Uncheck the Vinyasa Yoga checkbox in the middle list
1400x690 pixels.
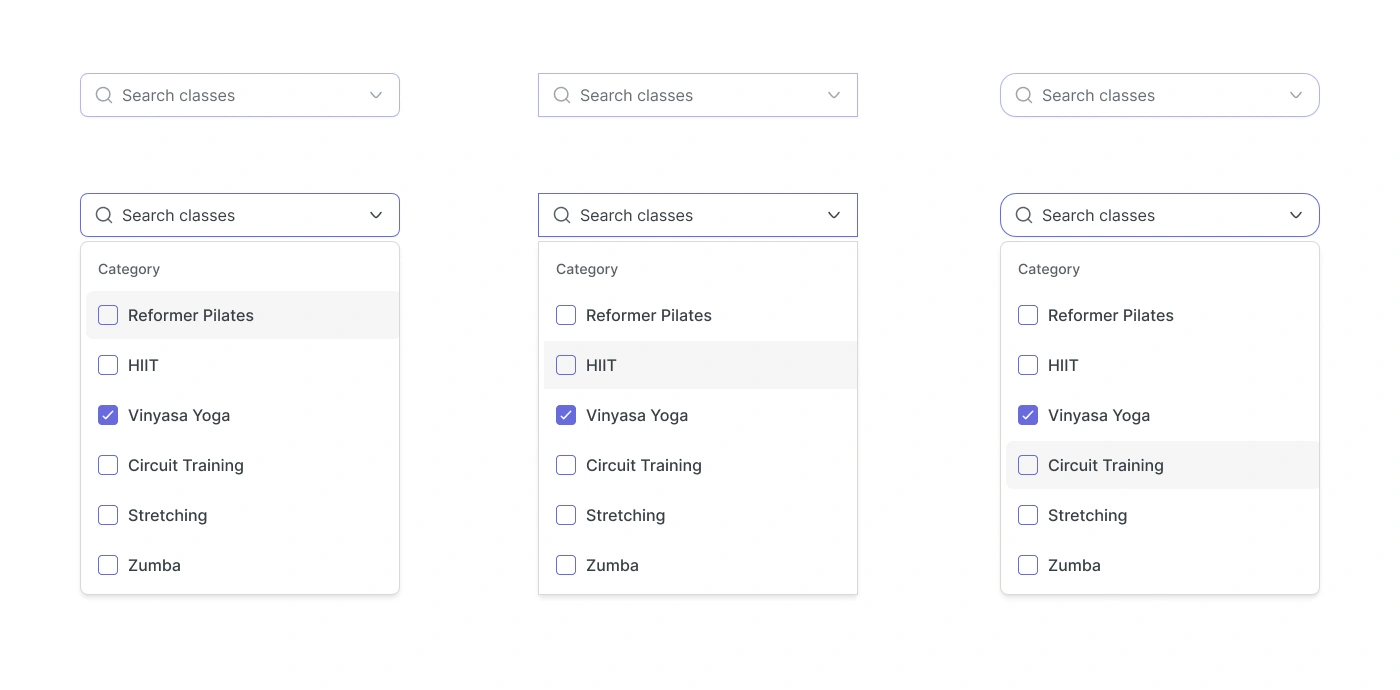(x=566, y=415)
